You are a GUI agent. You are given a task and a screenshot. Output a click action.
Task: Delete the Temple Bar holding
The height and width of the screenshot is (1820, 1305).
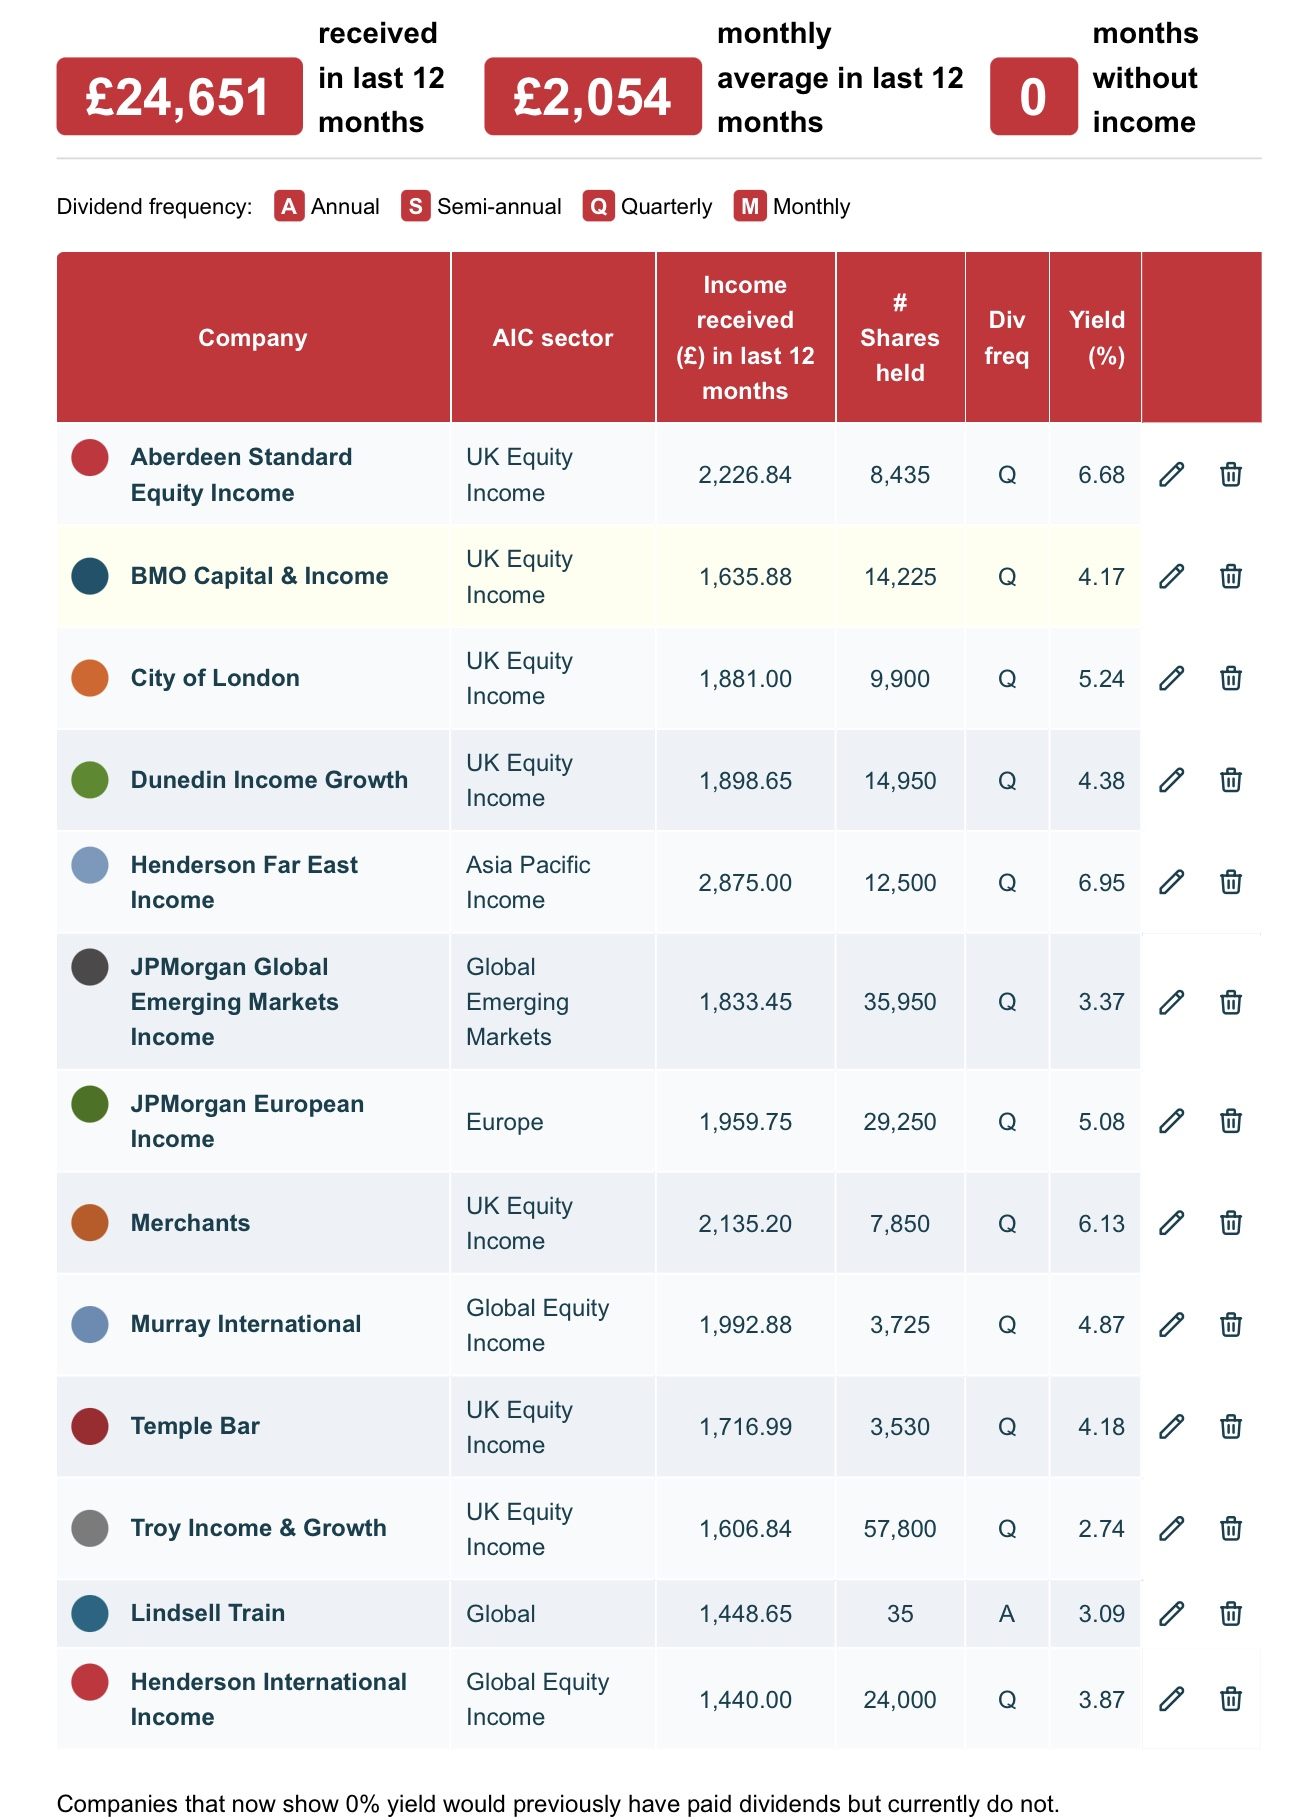coord(1231,1426)
